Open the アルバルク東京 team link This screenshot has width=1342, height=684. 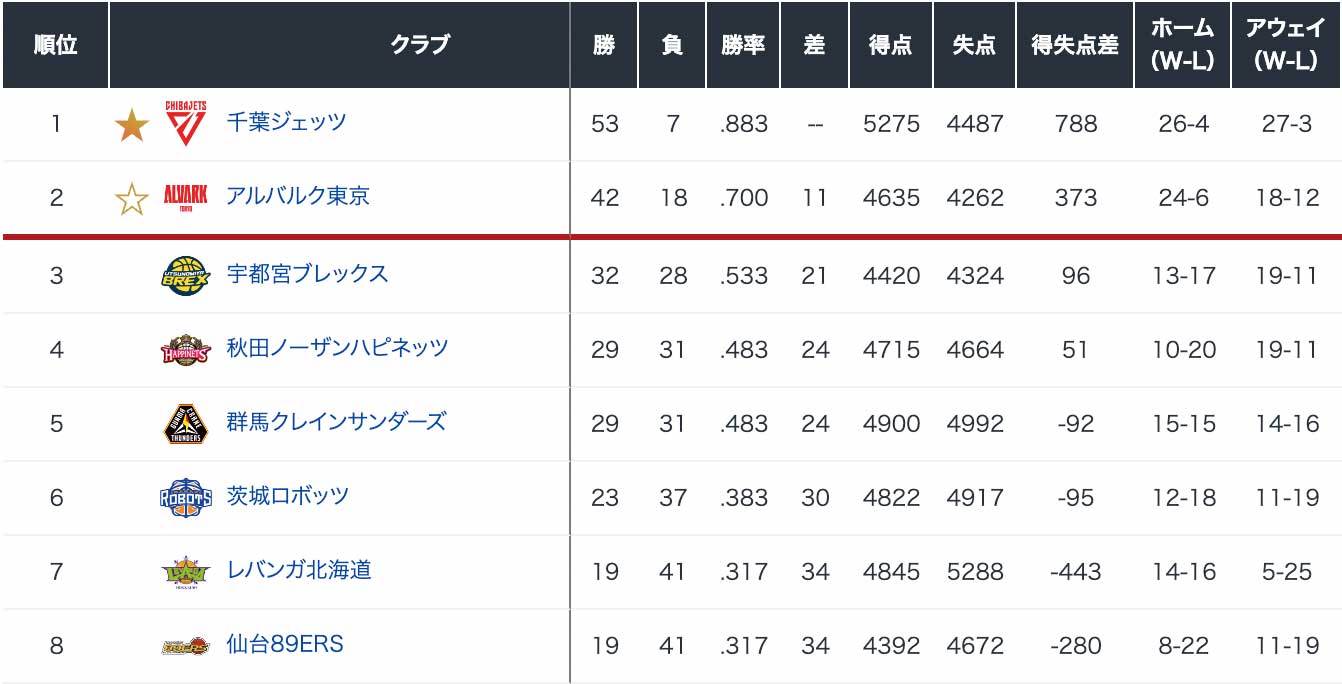click(x=298, y=196)
